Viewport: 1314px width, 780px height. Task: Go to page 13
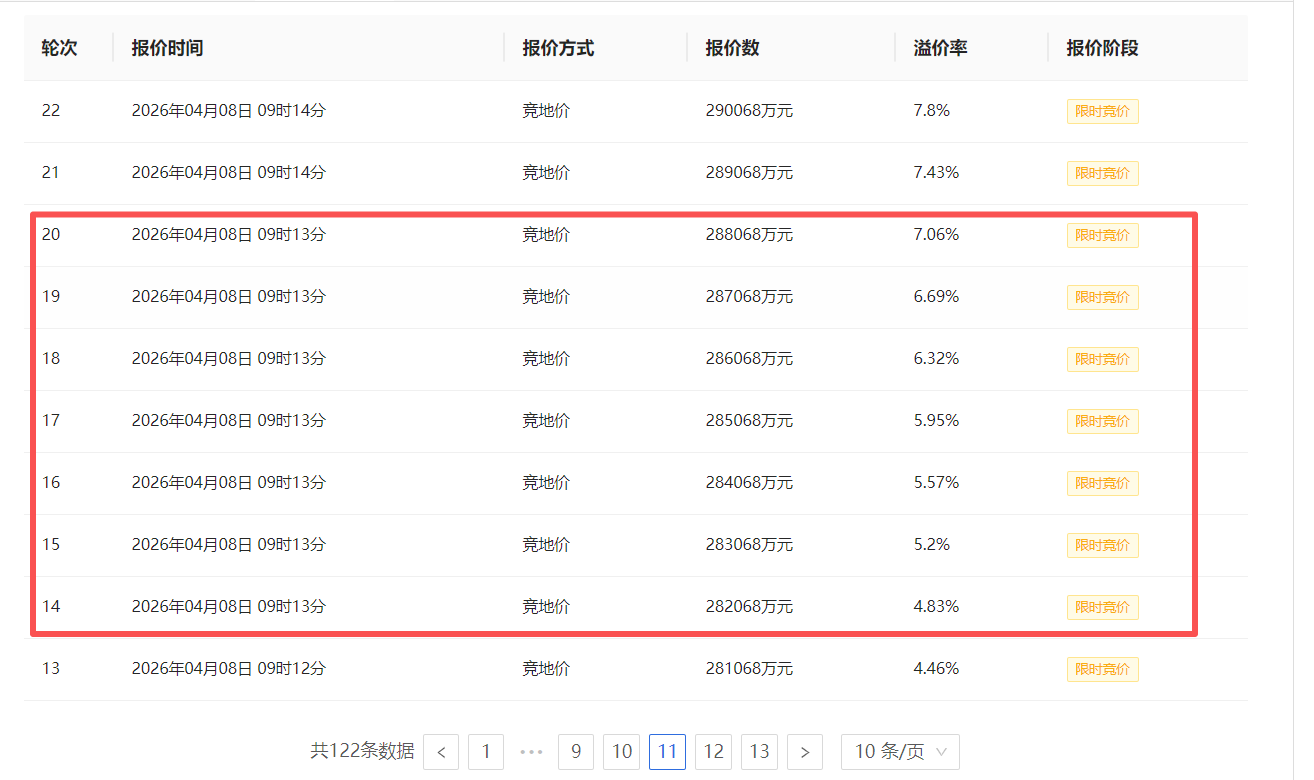[x=759, y=752]
